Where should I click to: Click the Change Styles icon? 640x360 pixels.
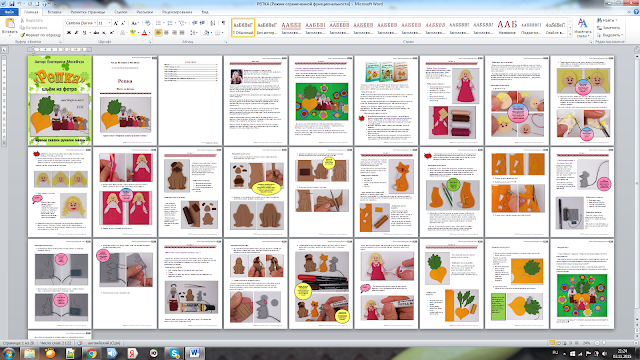click(x=582, y=24)
